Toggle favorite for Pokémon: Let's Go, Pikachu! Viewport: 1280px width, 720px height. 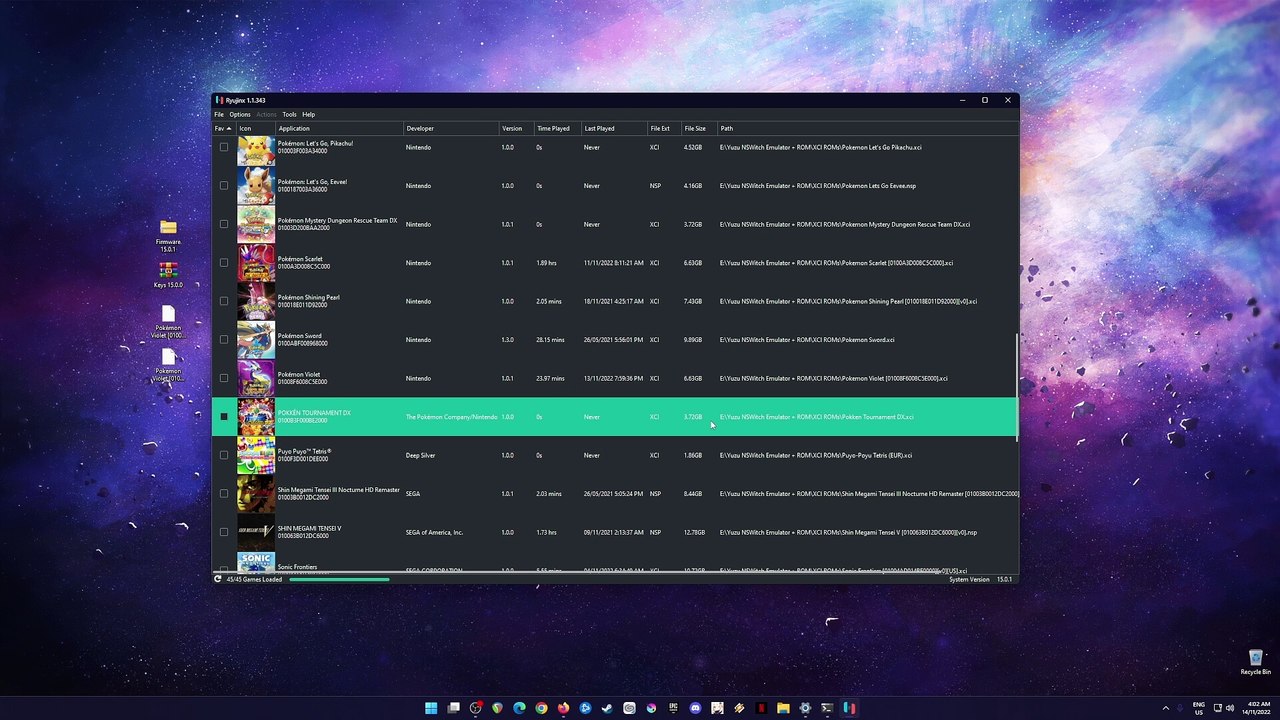coord(224,147)
